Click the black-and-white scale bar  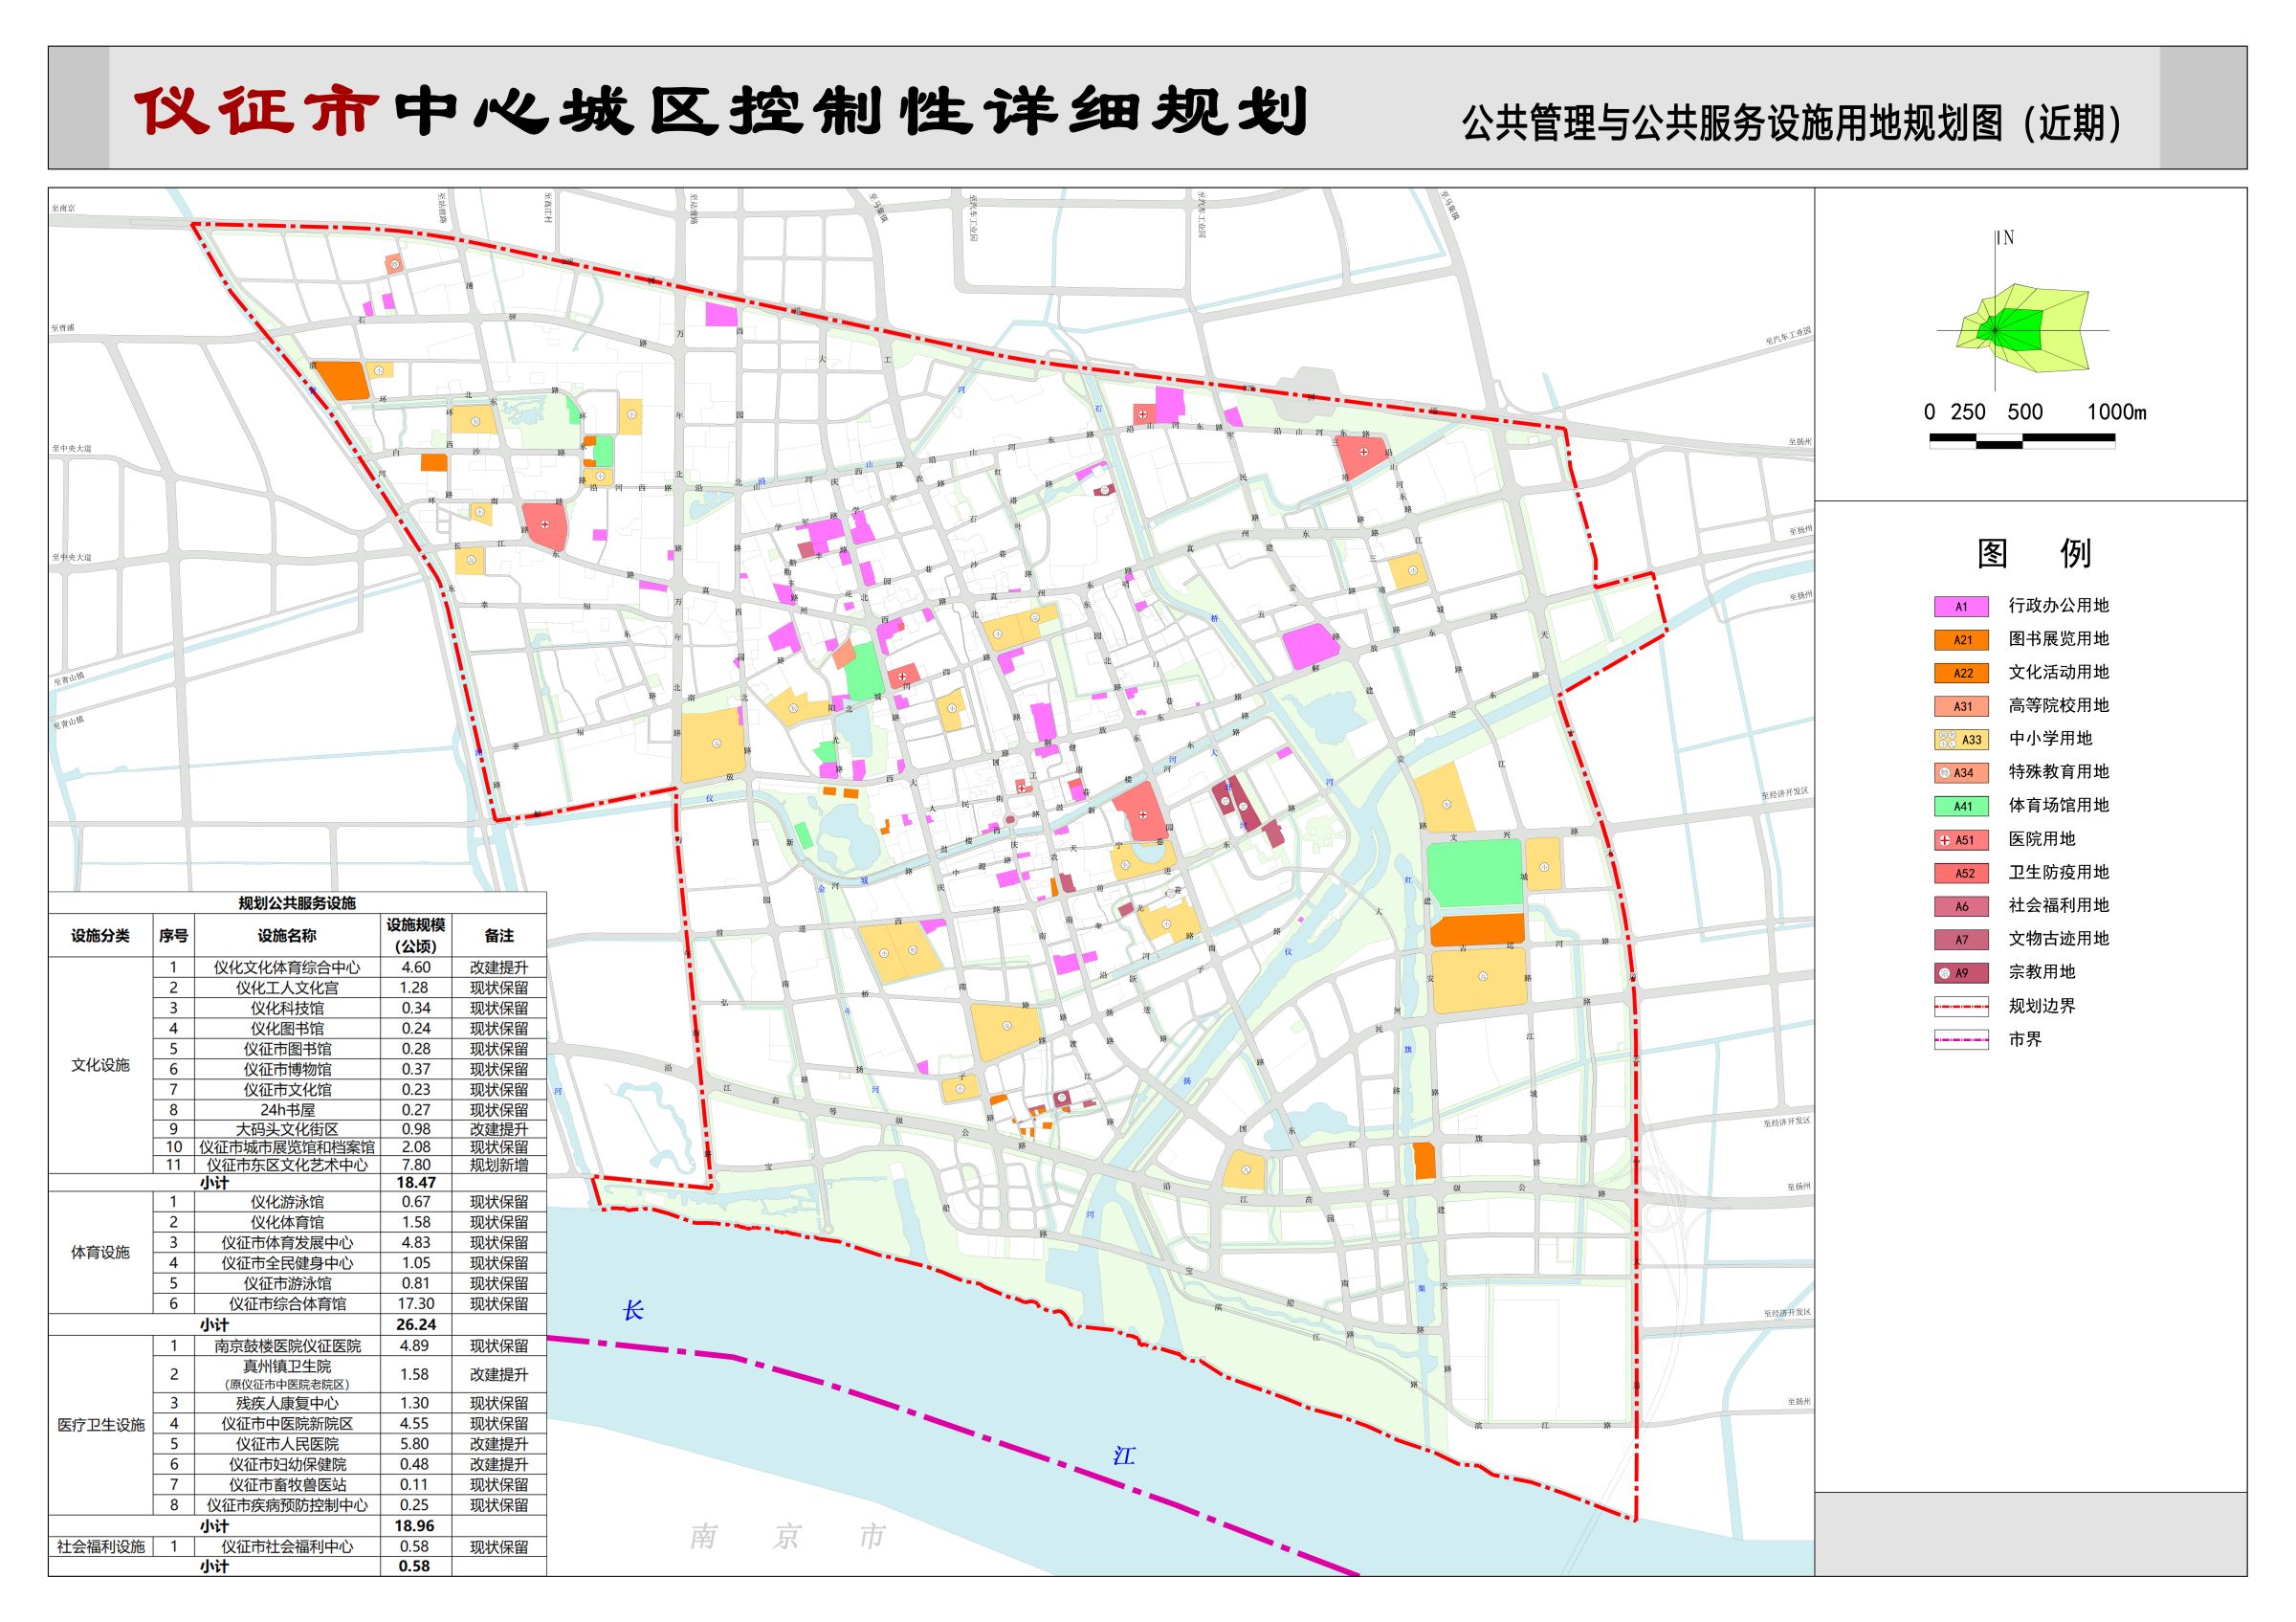tap(2022, 440)
